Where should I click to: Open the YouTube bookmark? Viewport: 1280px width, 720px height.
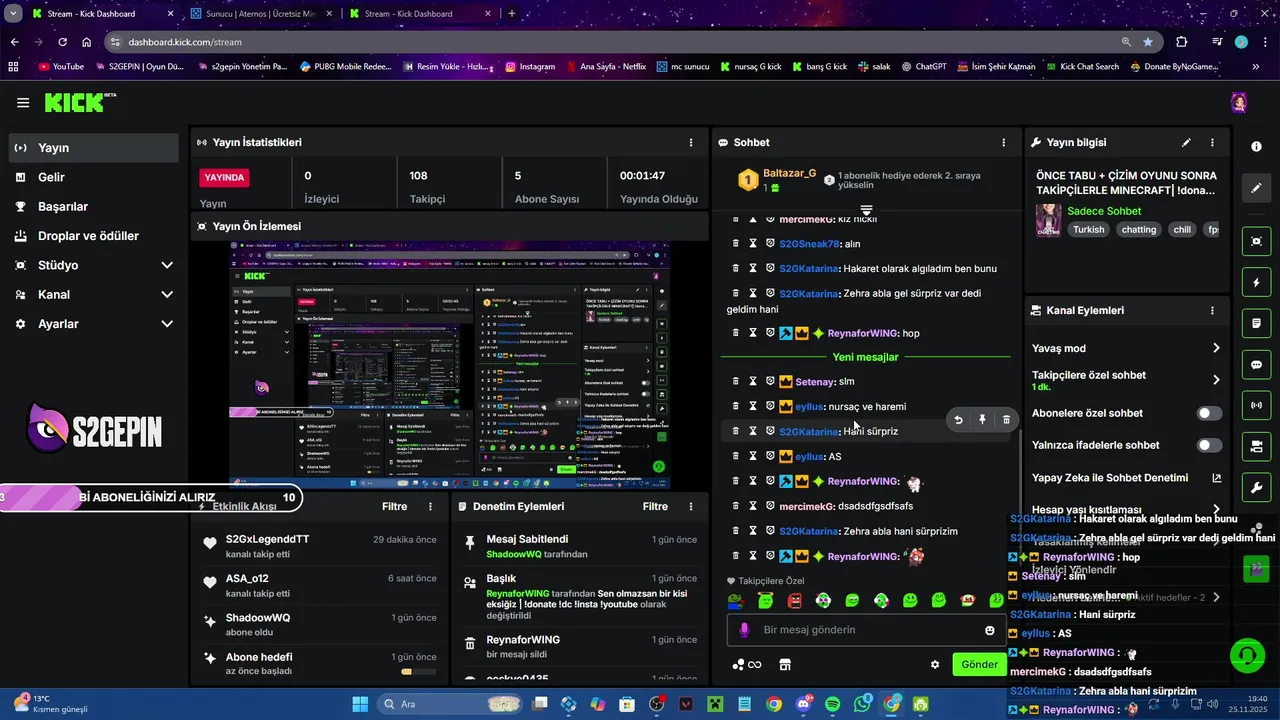tap(60, 66)
